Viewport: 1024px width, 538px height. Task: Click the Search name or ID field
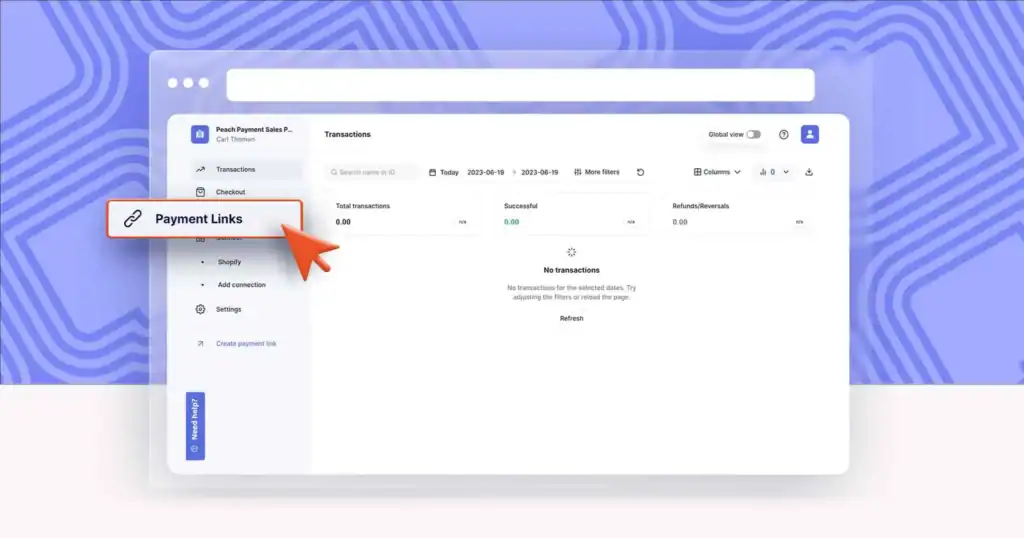(372, 172)
